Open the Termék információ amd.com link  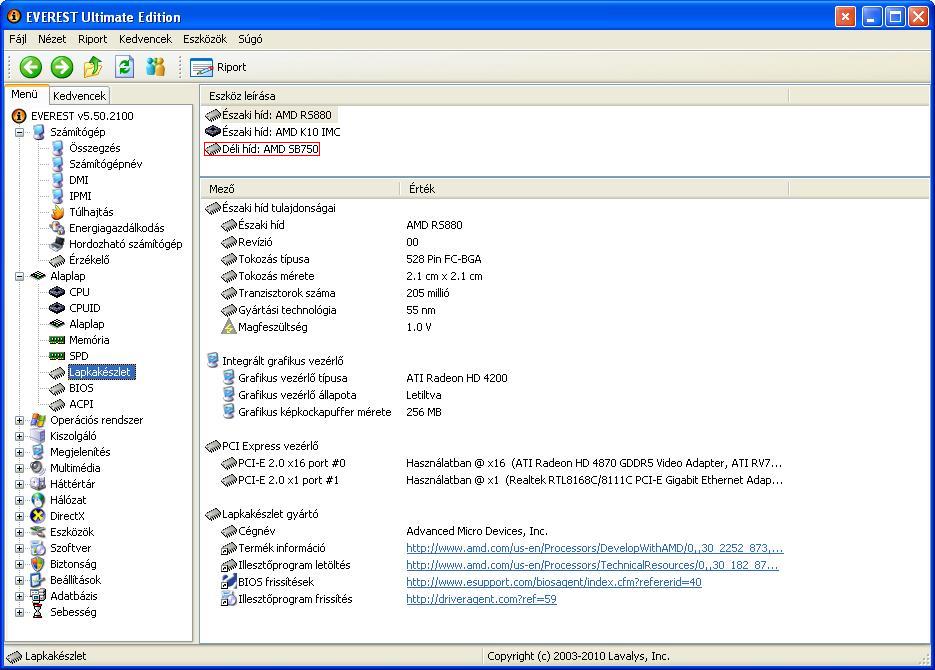tap(595, 548)
